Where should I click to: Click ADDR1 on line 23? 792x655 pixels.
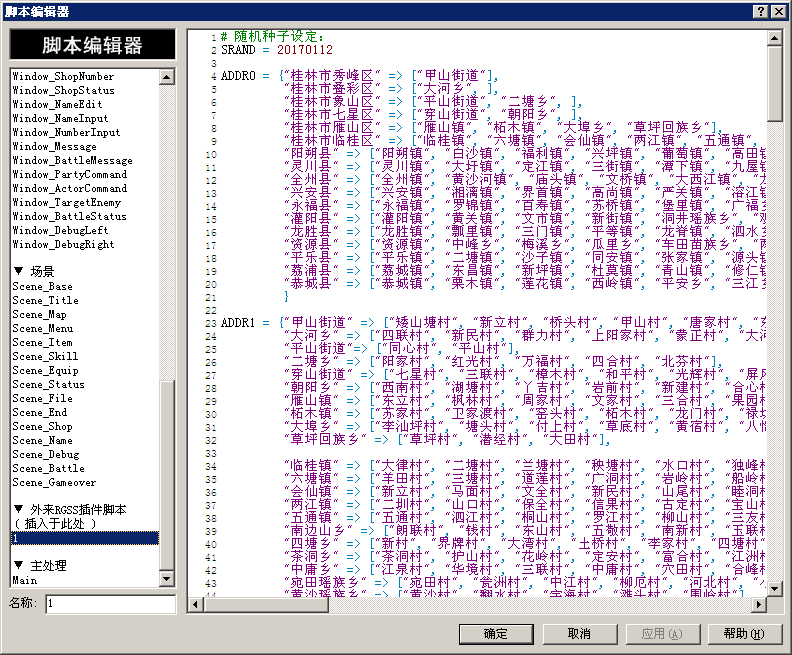point(238,323)
